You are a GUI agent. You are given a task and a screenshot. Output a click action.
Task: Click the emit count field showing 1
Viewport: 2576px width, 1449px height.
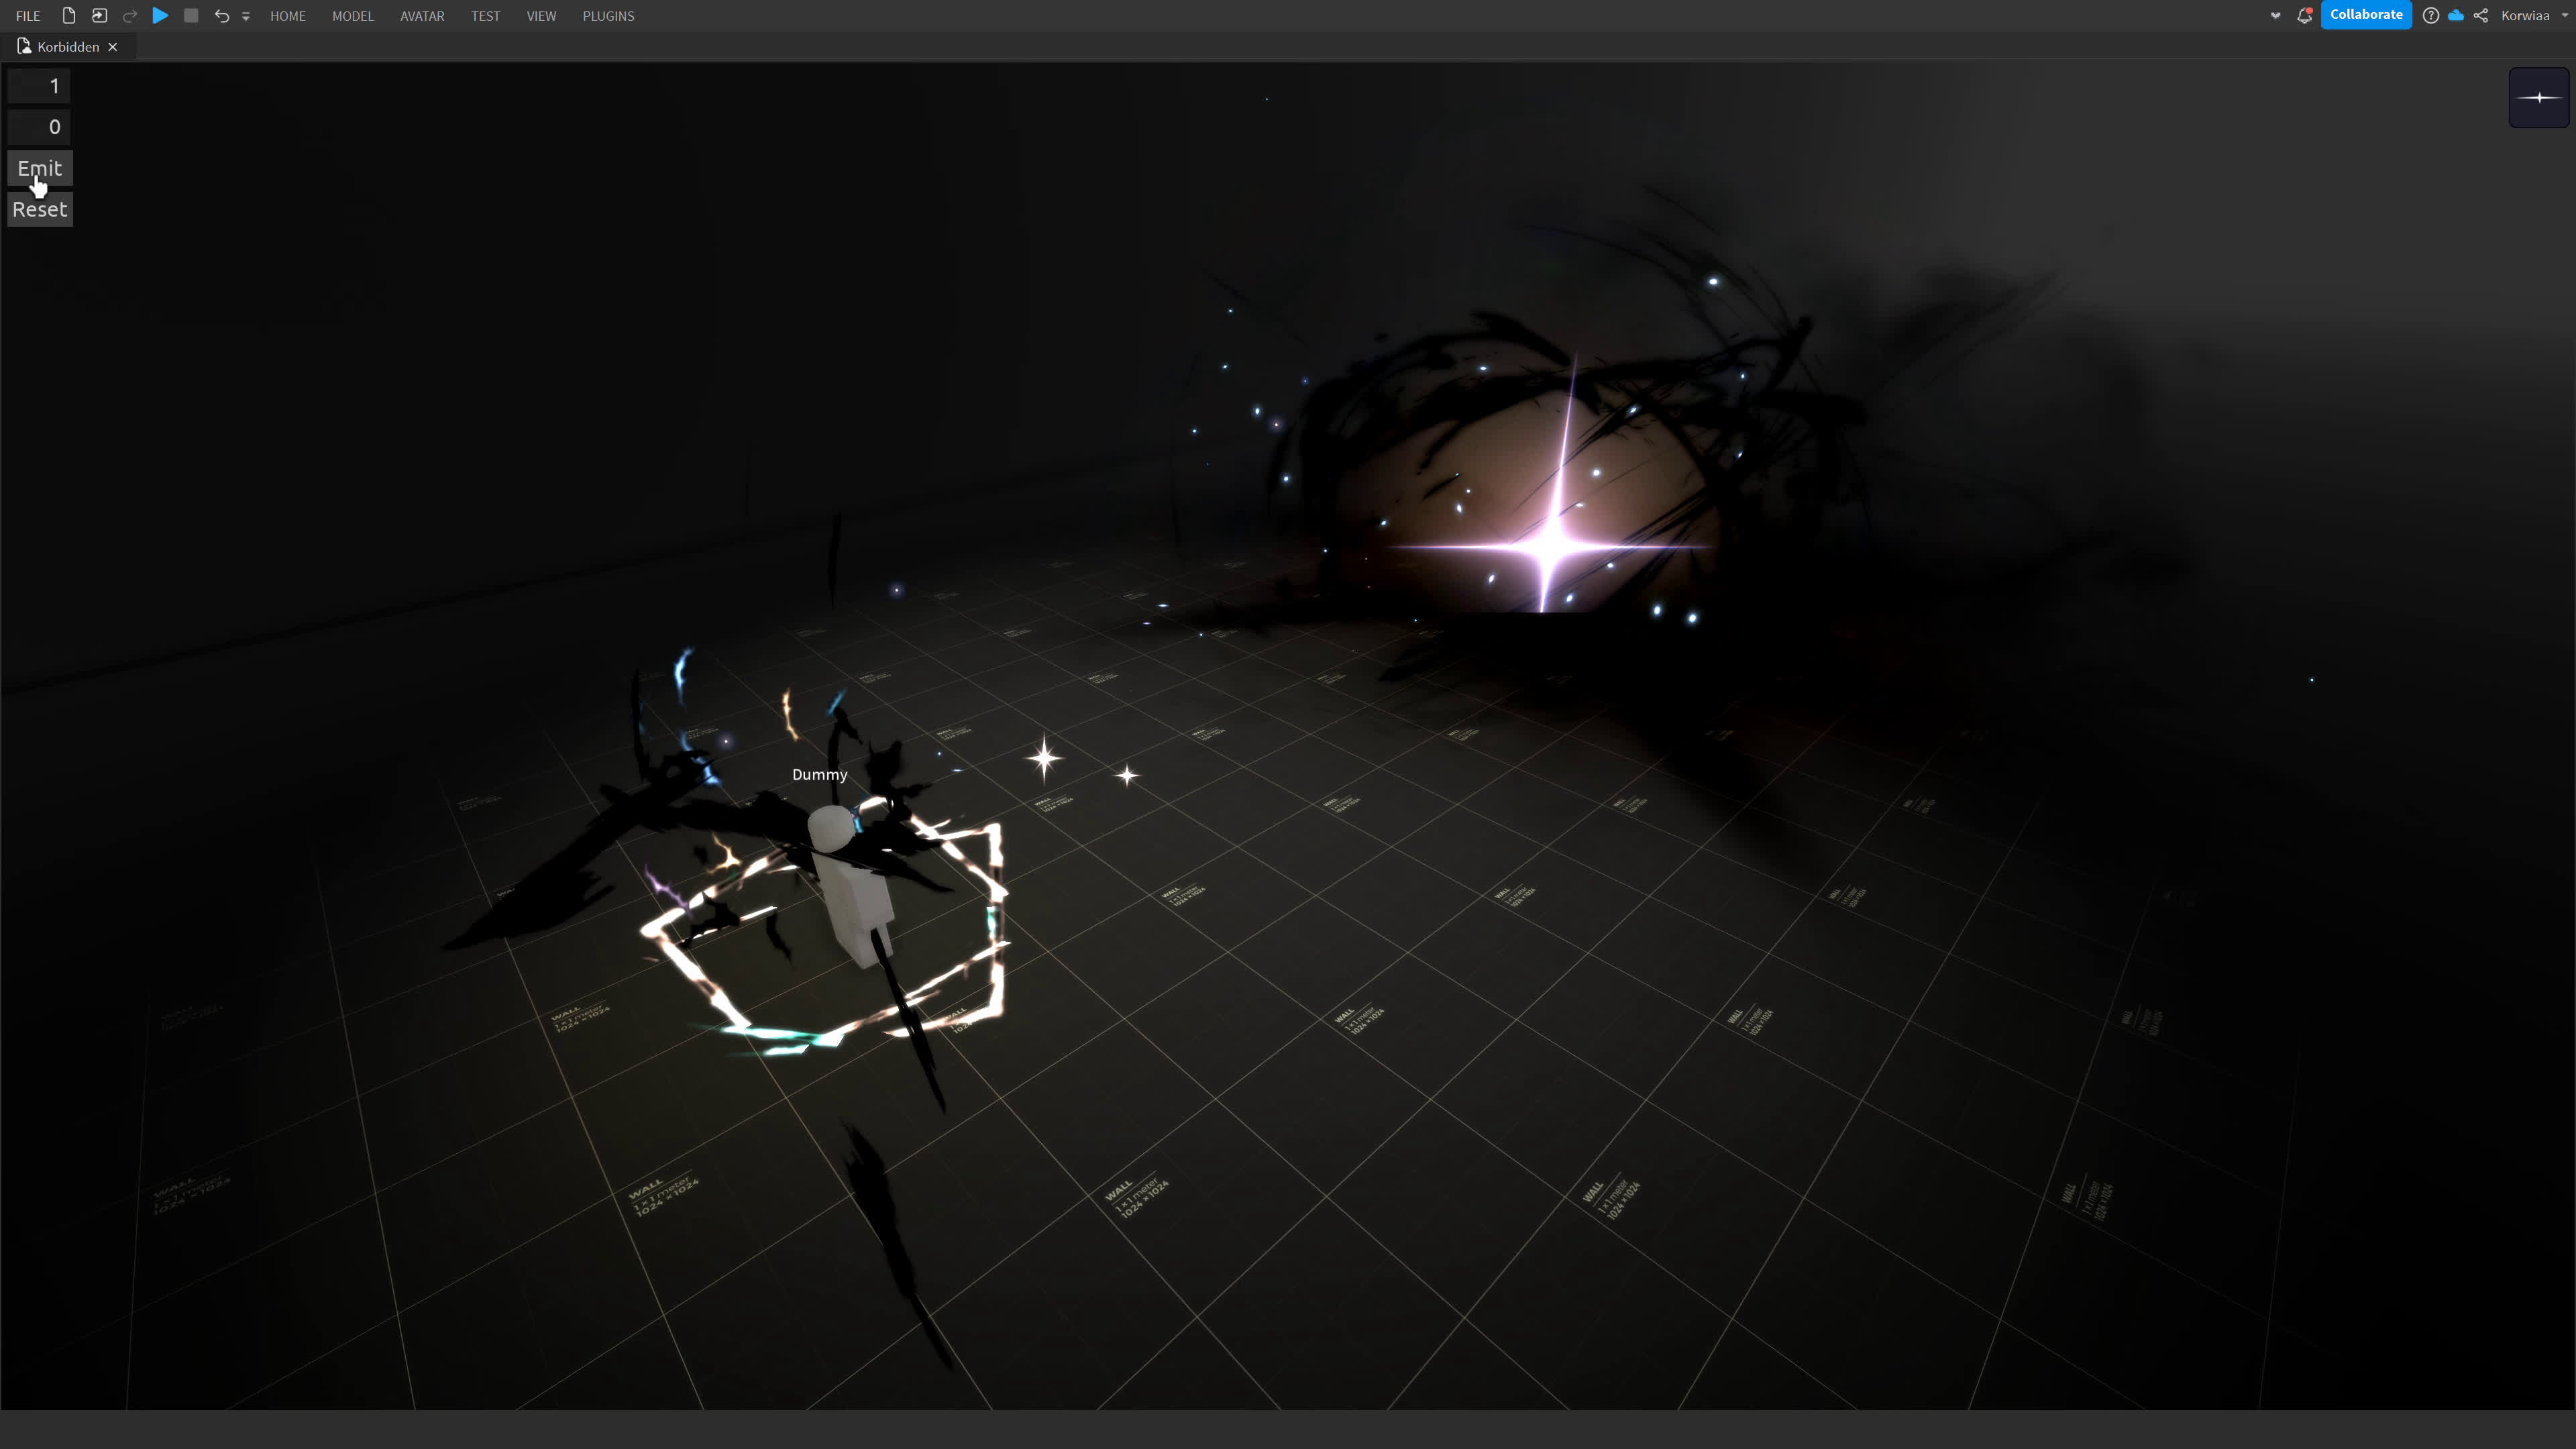[x=40, y=86]
